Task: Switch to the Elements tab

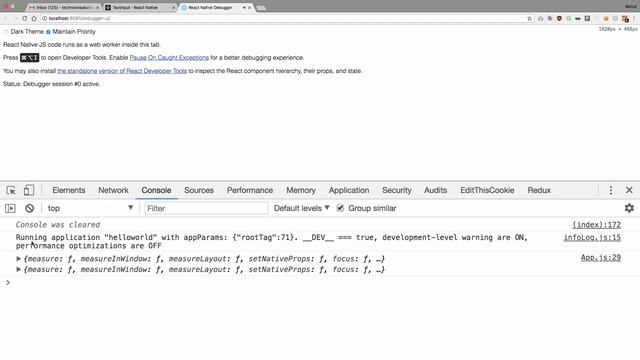Action: 69,190
